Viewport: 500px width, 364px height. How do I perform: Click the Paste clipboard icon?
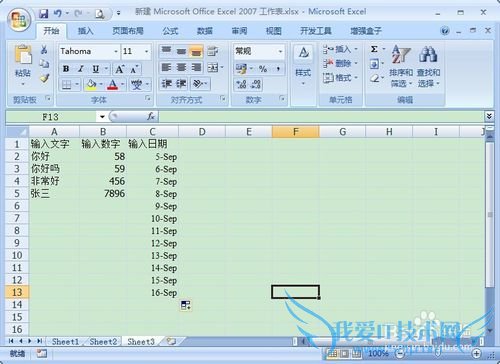pos(23,55)
